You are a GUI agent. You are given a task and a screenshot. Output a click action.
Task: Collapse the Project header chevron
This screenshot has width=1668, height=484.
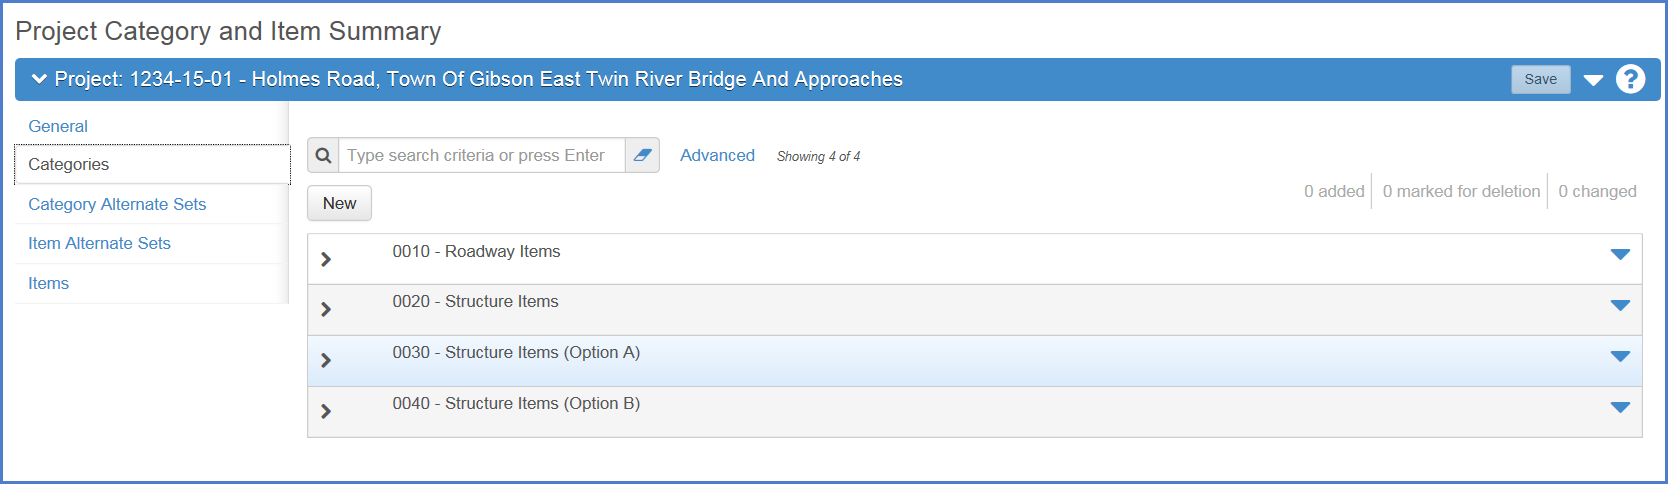39,79
